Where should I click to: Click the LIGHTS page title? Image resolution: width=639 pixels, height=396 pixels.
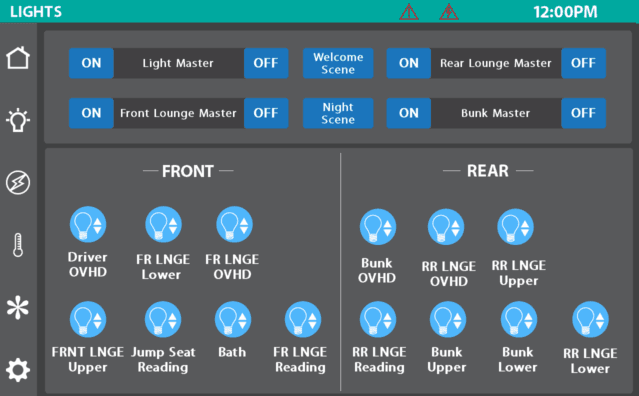[x=36, y=12]
